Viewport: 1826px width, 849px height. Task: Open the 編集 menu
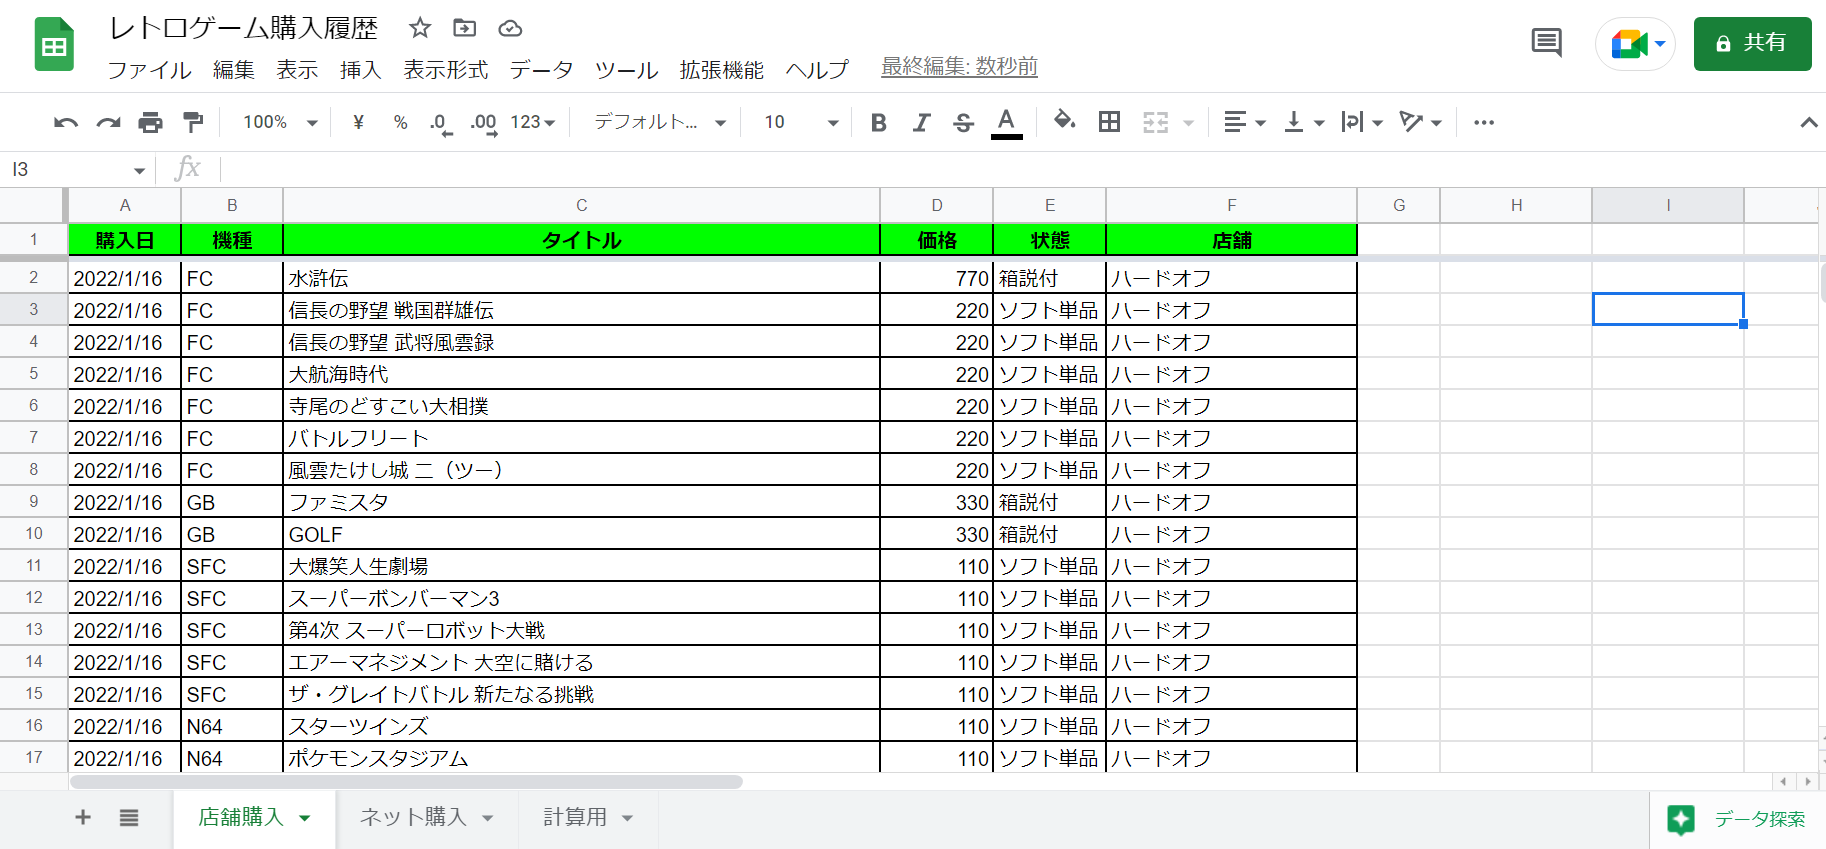(x=234, y=70)
